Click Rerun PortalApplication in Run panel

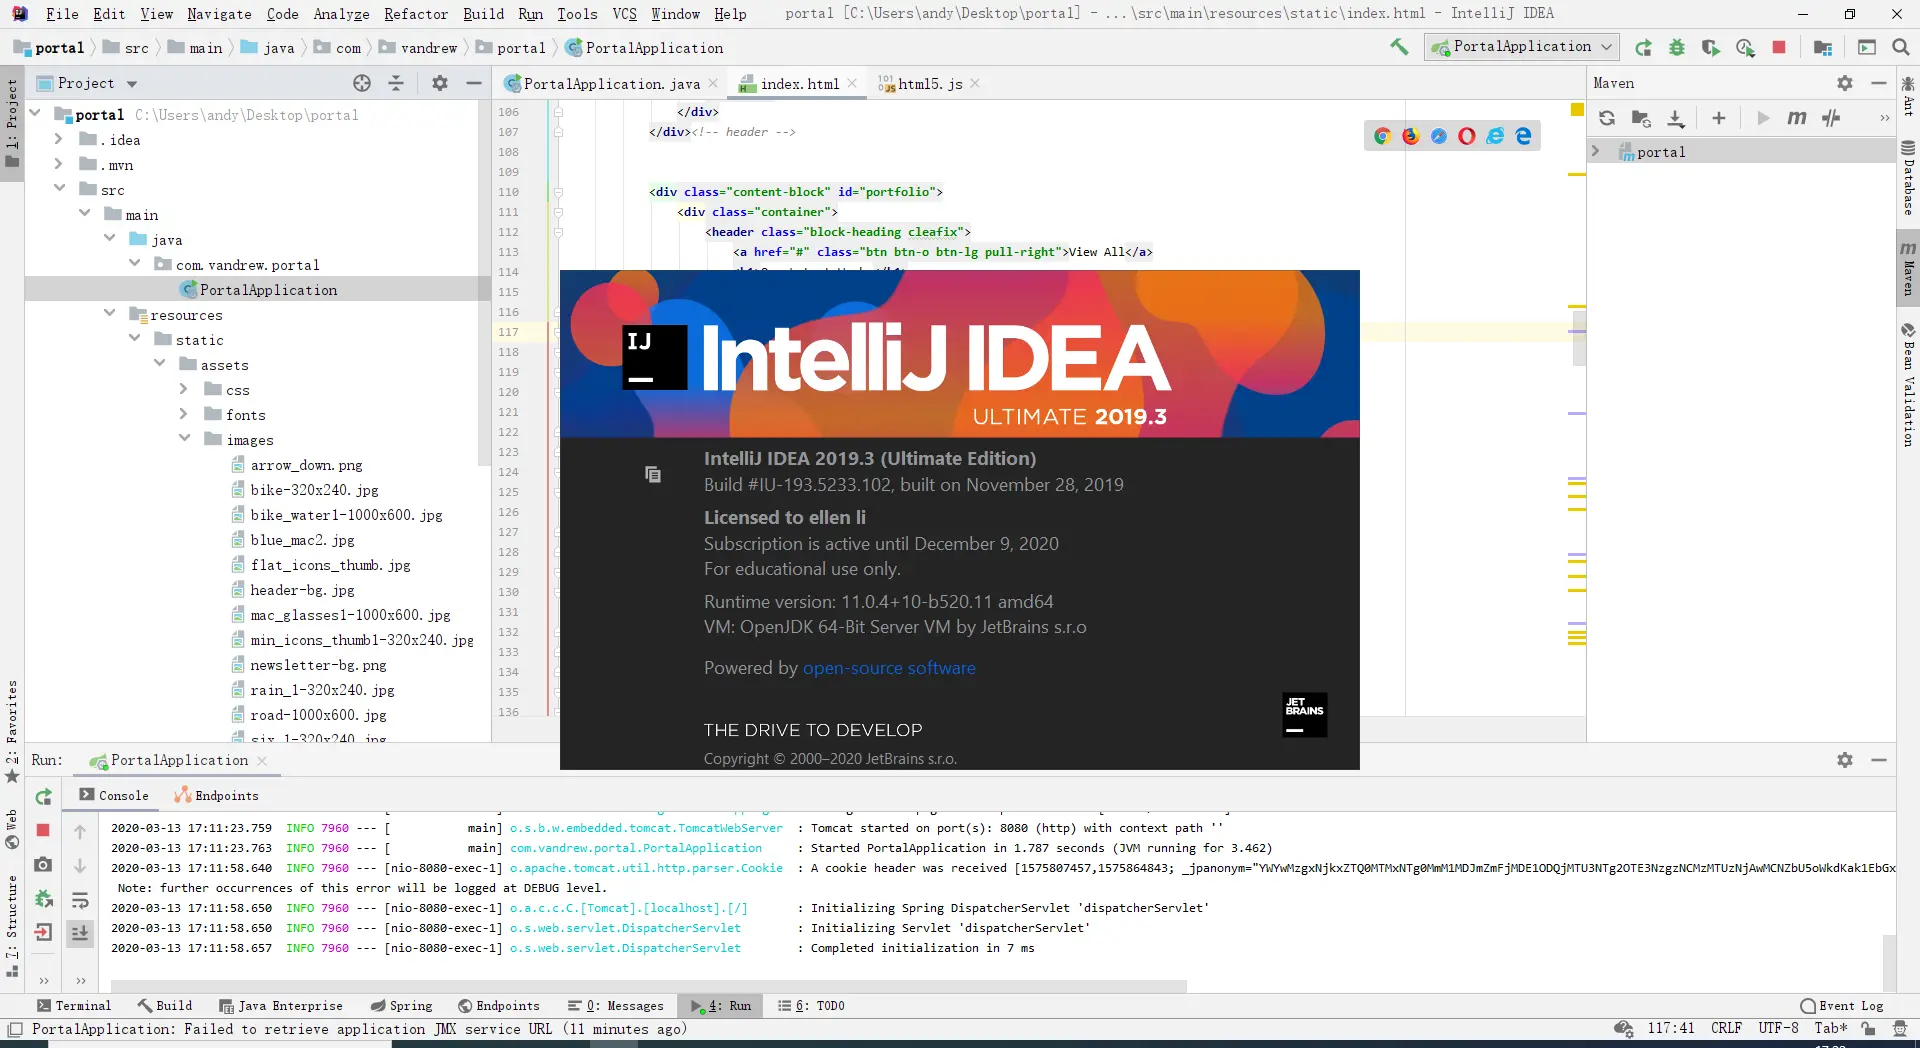[x=43, y=797]
